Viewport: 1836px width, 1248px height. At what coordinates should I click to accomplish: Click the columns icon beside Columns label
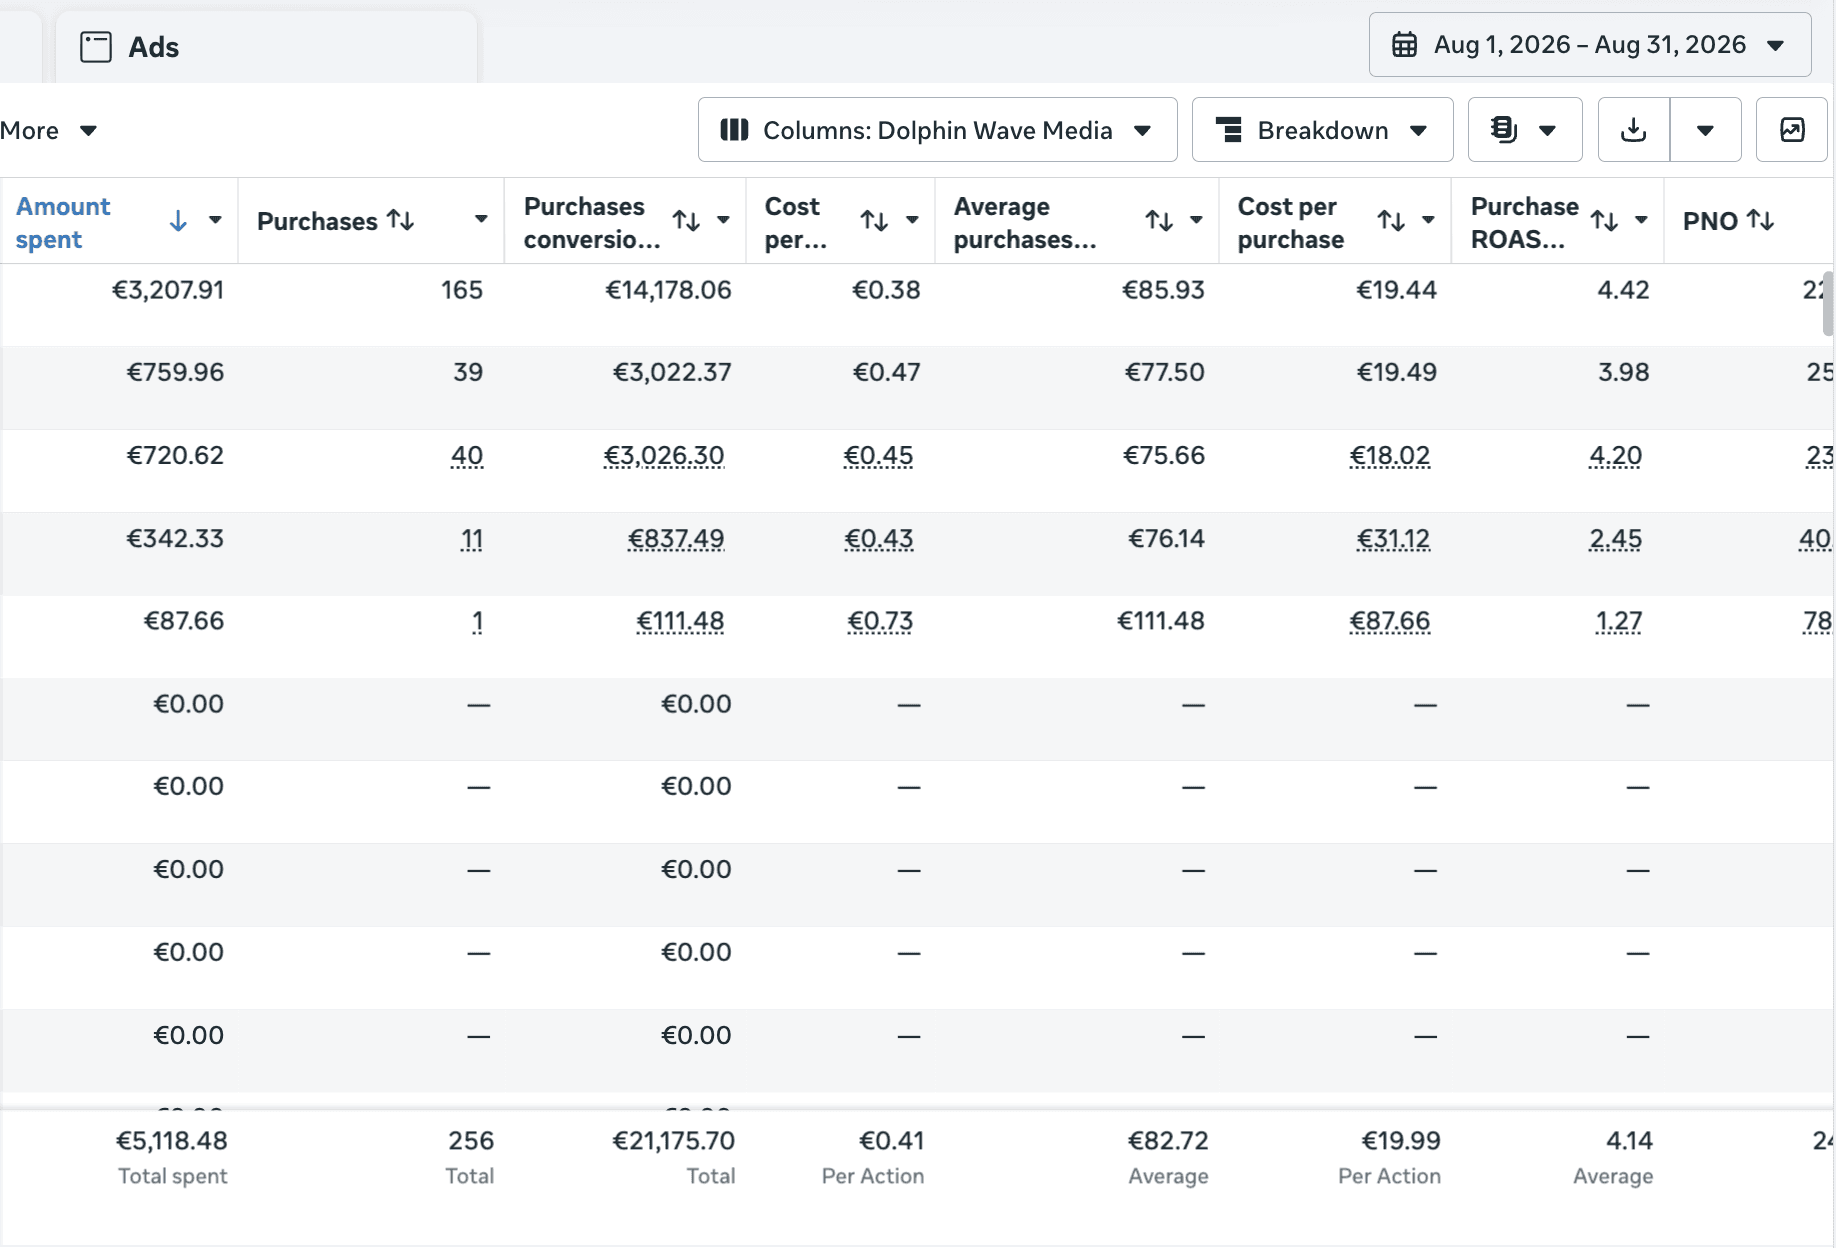(x=735, y=130)
